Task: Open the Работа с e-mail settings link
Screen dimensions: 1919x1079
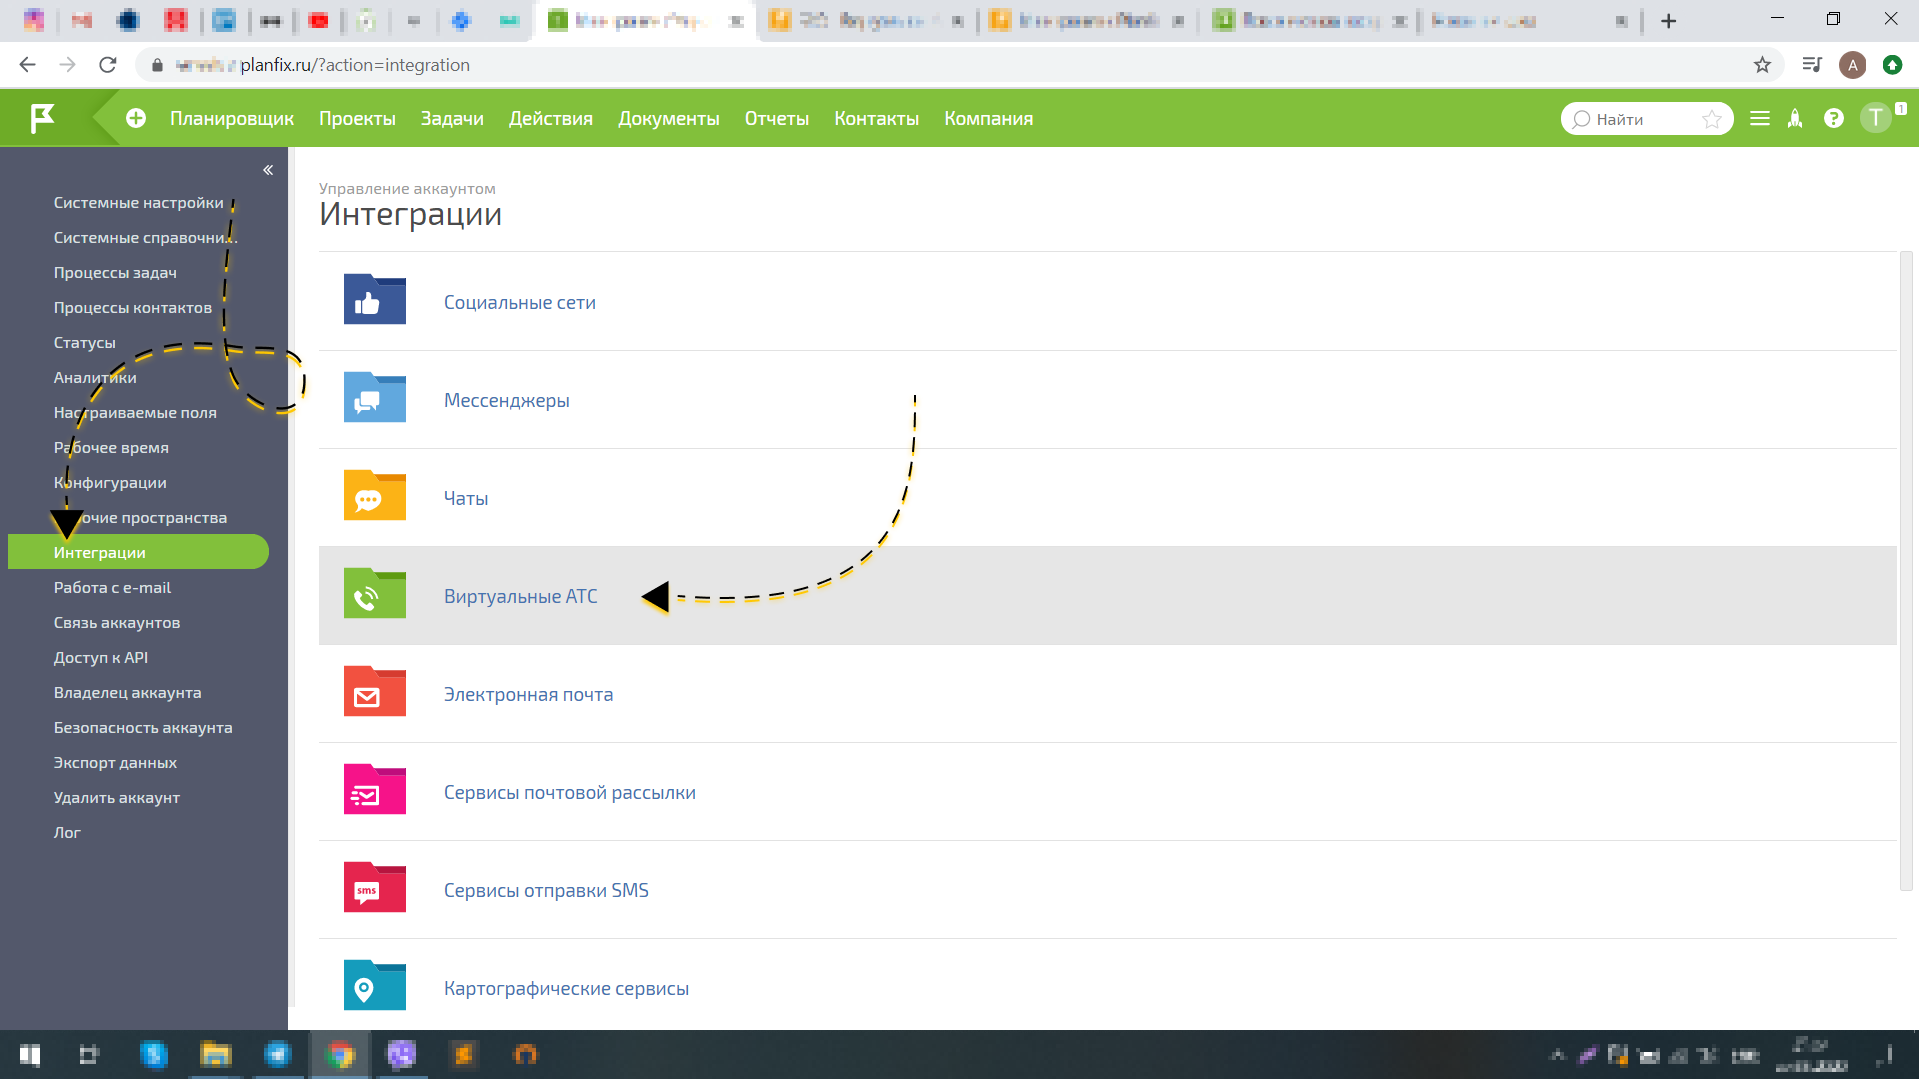Action: [x=113, y=587]
